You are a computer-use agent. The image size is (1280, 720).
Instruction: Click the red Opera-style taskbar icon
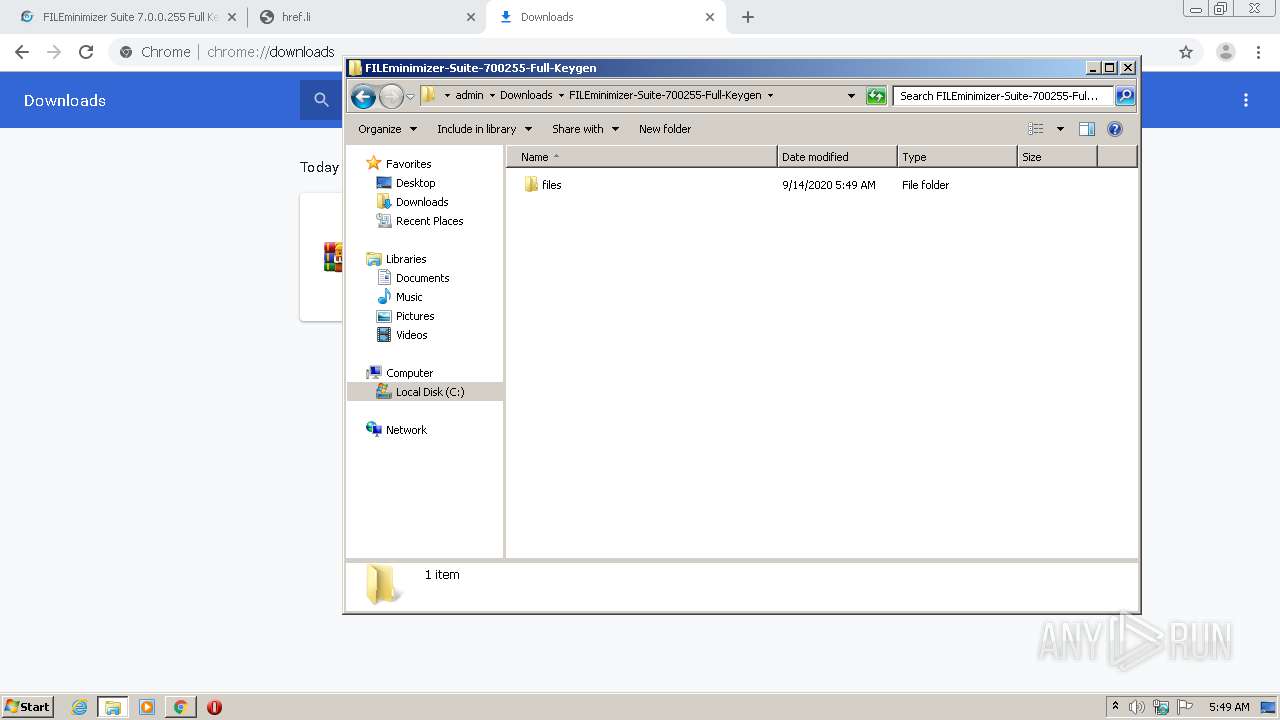coord(214,707)
